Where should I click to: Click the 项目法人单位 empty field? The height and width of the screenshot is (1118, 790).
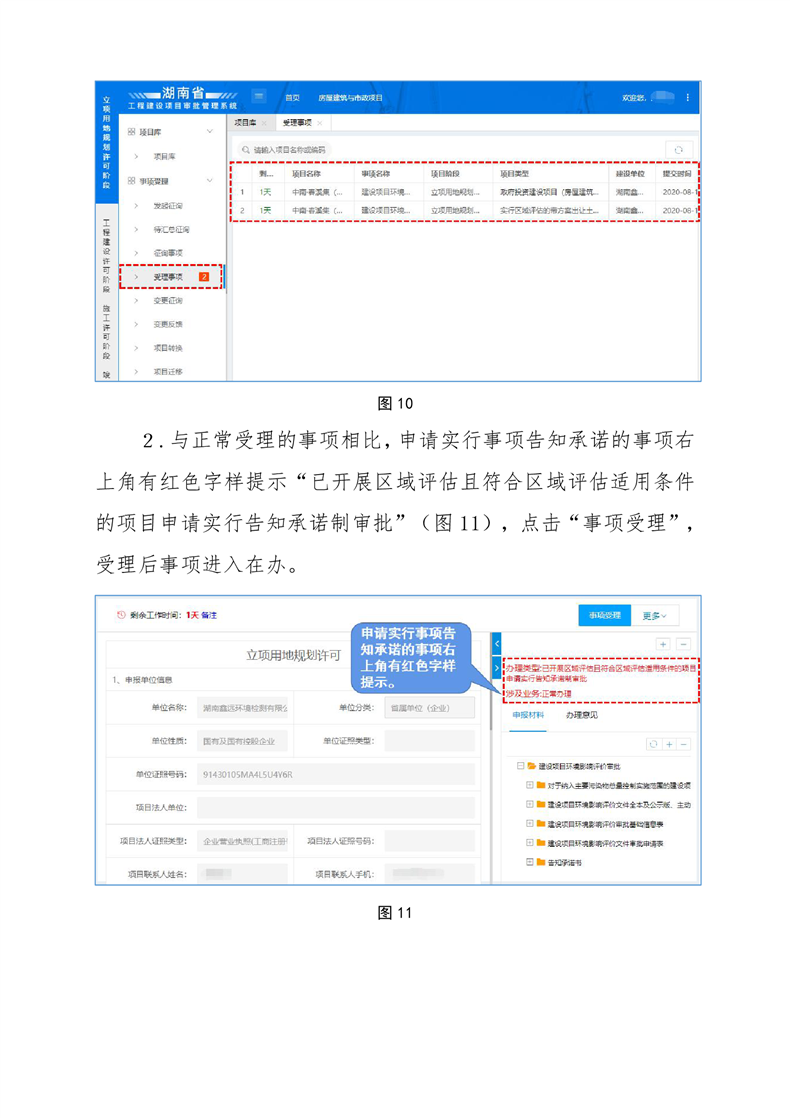pyautogui.click(x=336, y=808)
